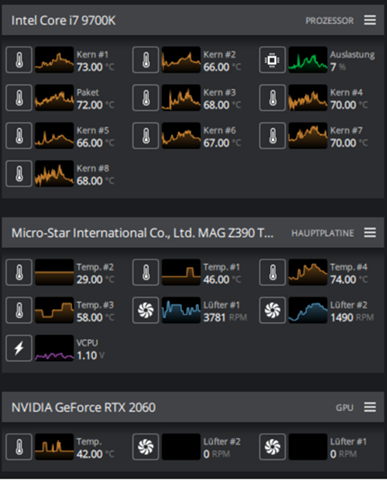Click the Paket temperature thermometer icon
Image resolution: width=387 pixels, height=480 pixels.
click(x=19, y=98)
